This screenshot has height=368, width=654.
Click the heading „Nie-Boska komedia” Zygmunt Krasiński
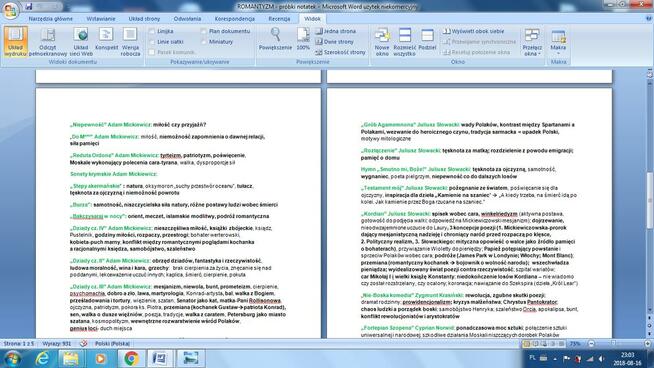pos(412,295)
